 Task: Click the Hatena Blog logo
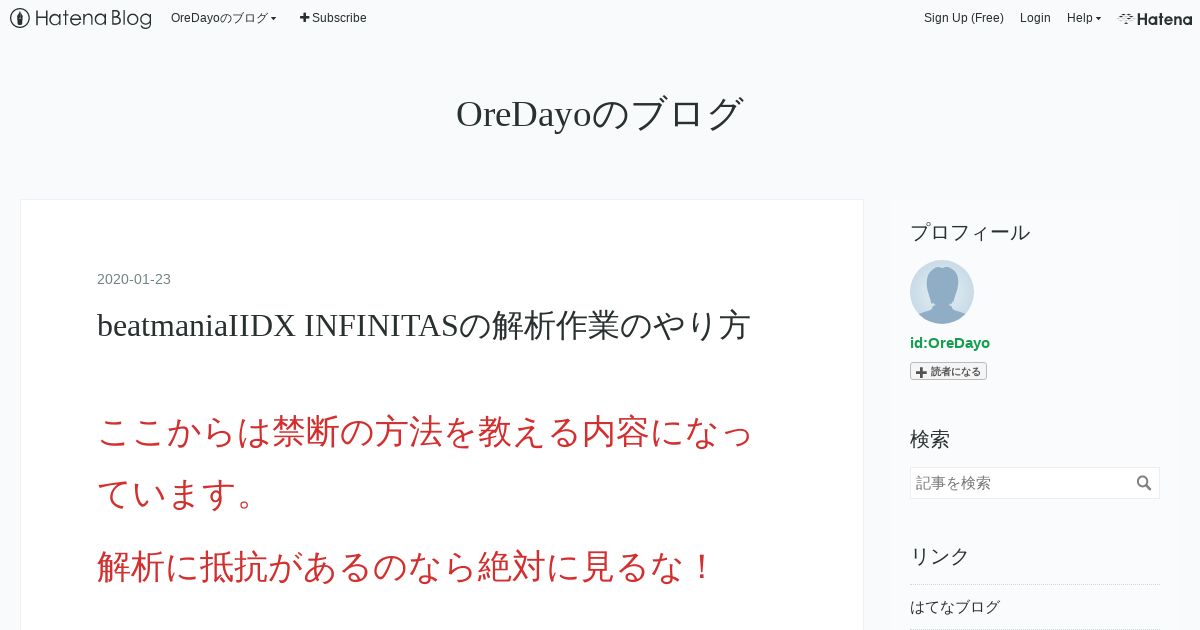click(x=81, y=18)
